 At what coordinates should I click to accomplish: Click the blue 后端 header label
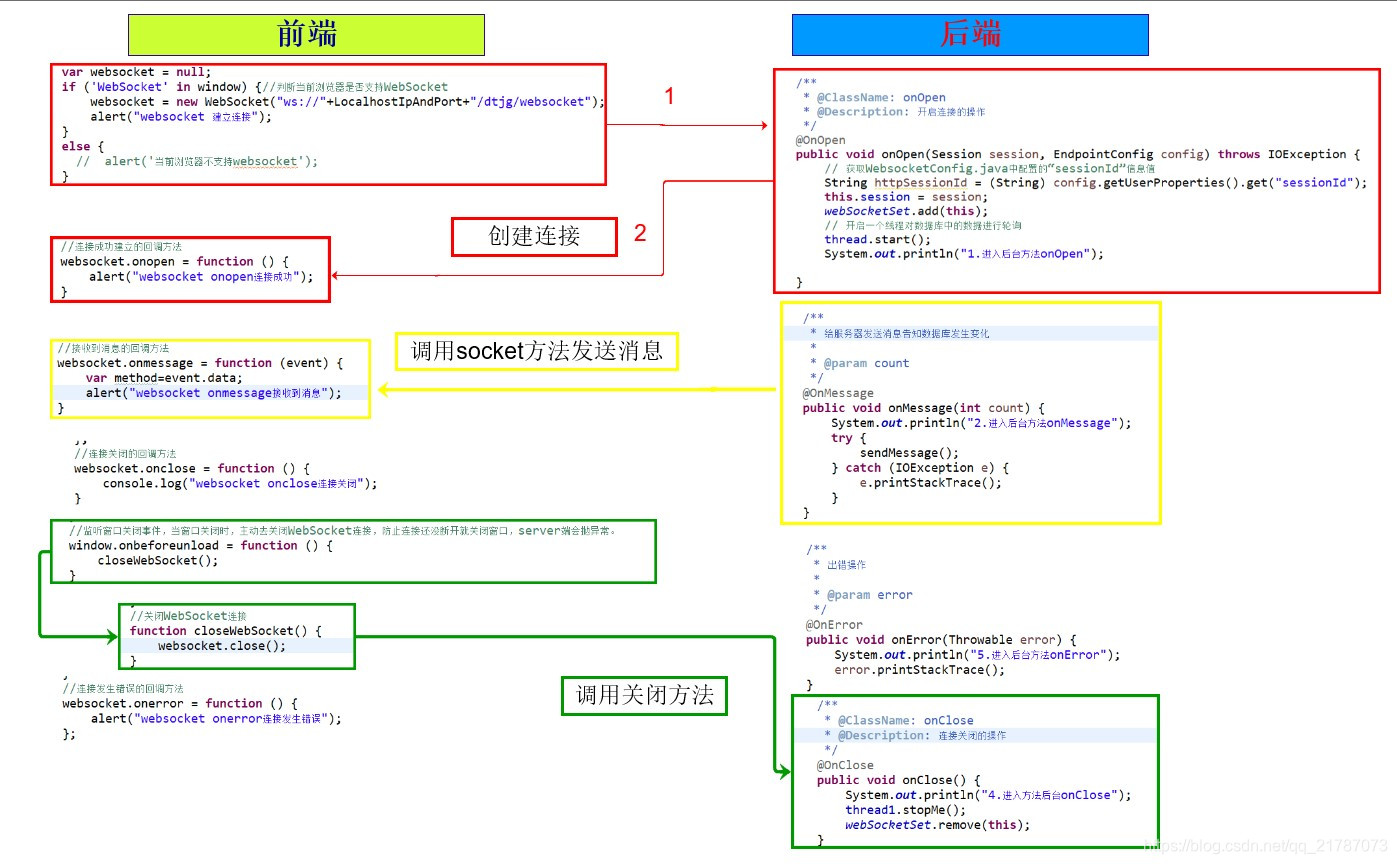tap(970, 35)
